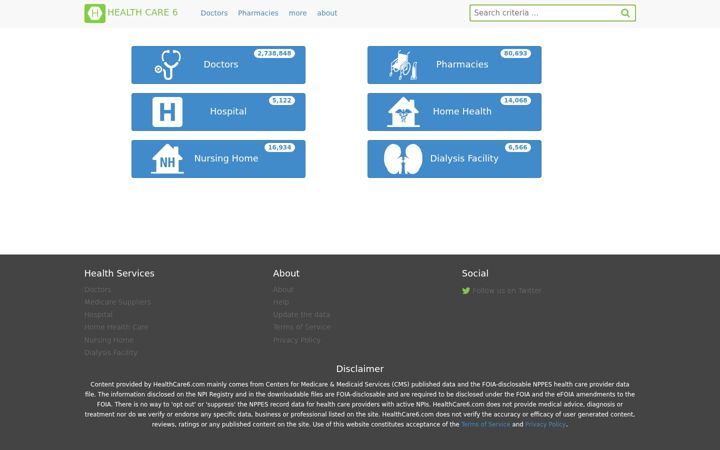720x450 pixels.
Task: Follow the footer Dialysis Facility link
Action: pyautogui.click(x=111, y=352)
